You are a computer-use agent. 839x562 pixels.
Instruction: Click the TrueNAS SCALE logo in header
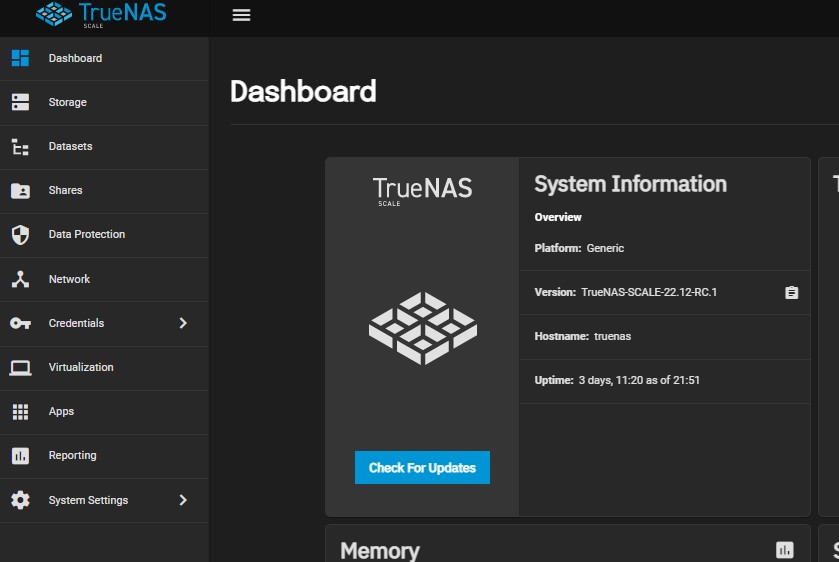pyautogui.click(x=101, y=14)
